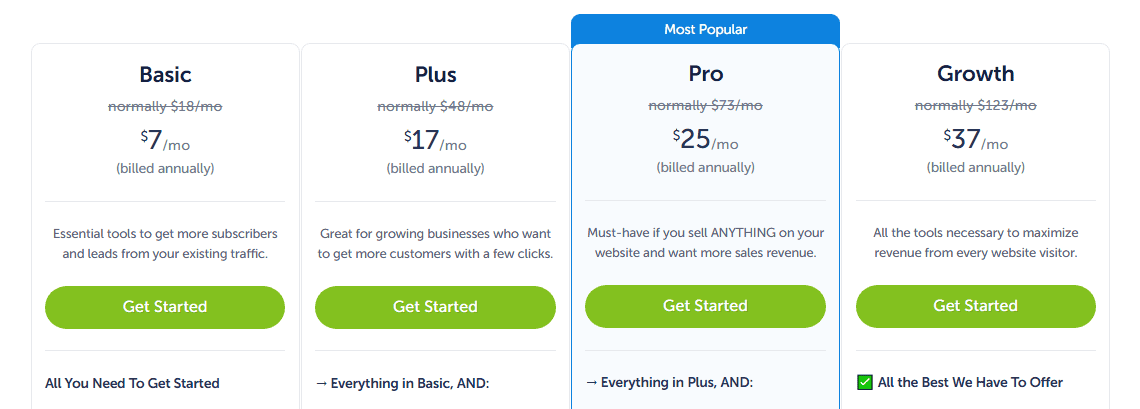This screenshot has width=1140, height=409.
Task: Click the $7/mo price
Action: [165, 141]
